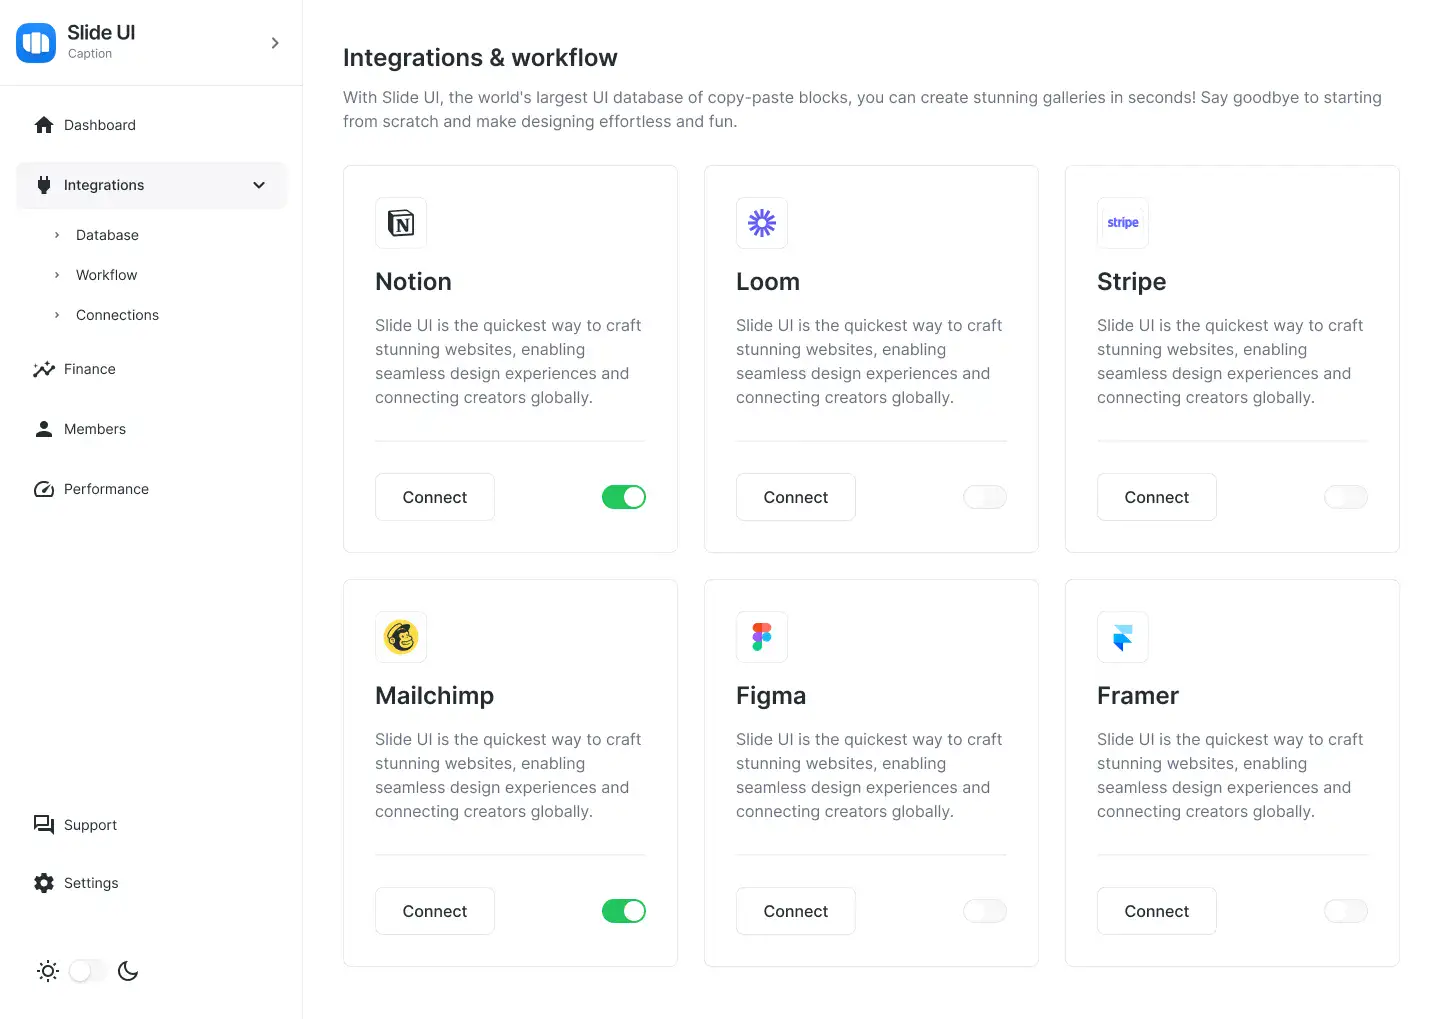The image size is (1440, 1019).
Task: Switch on the Framer integration toggle
Action: pyautogui.click(x=1346, y=911)
